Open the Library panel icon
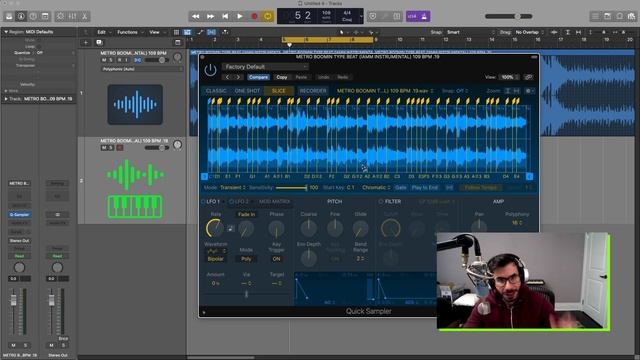Screen dimensions: 640x360 tap(9, 16)
